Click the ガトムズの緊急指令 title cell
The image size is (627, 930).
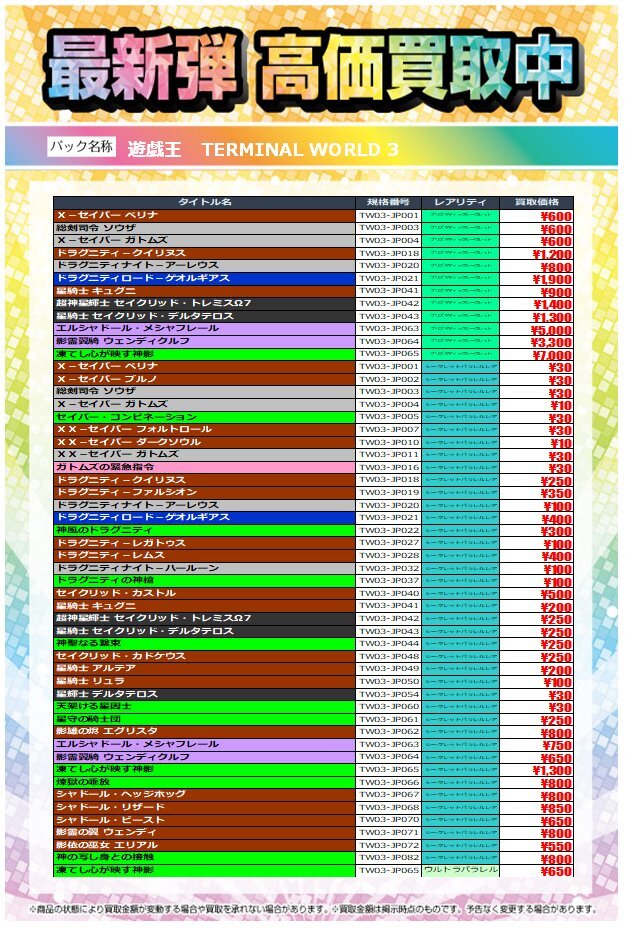tap(205, 467)
